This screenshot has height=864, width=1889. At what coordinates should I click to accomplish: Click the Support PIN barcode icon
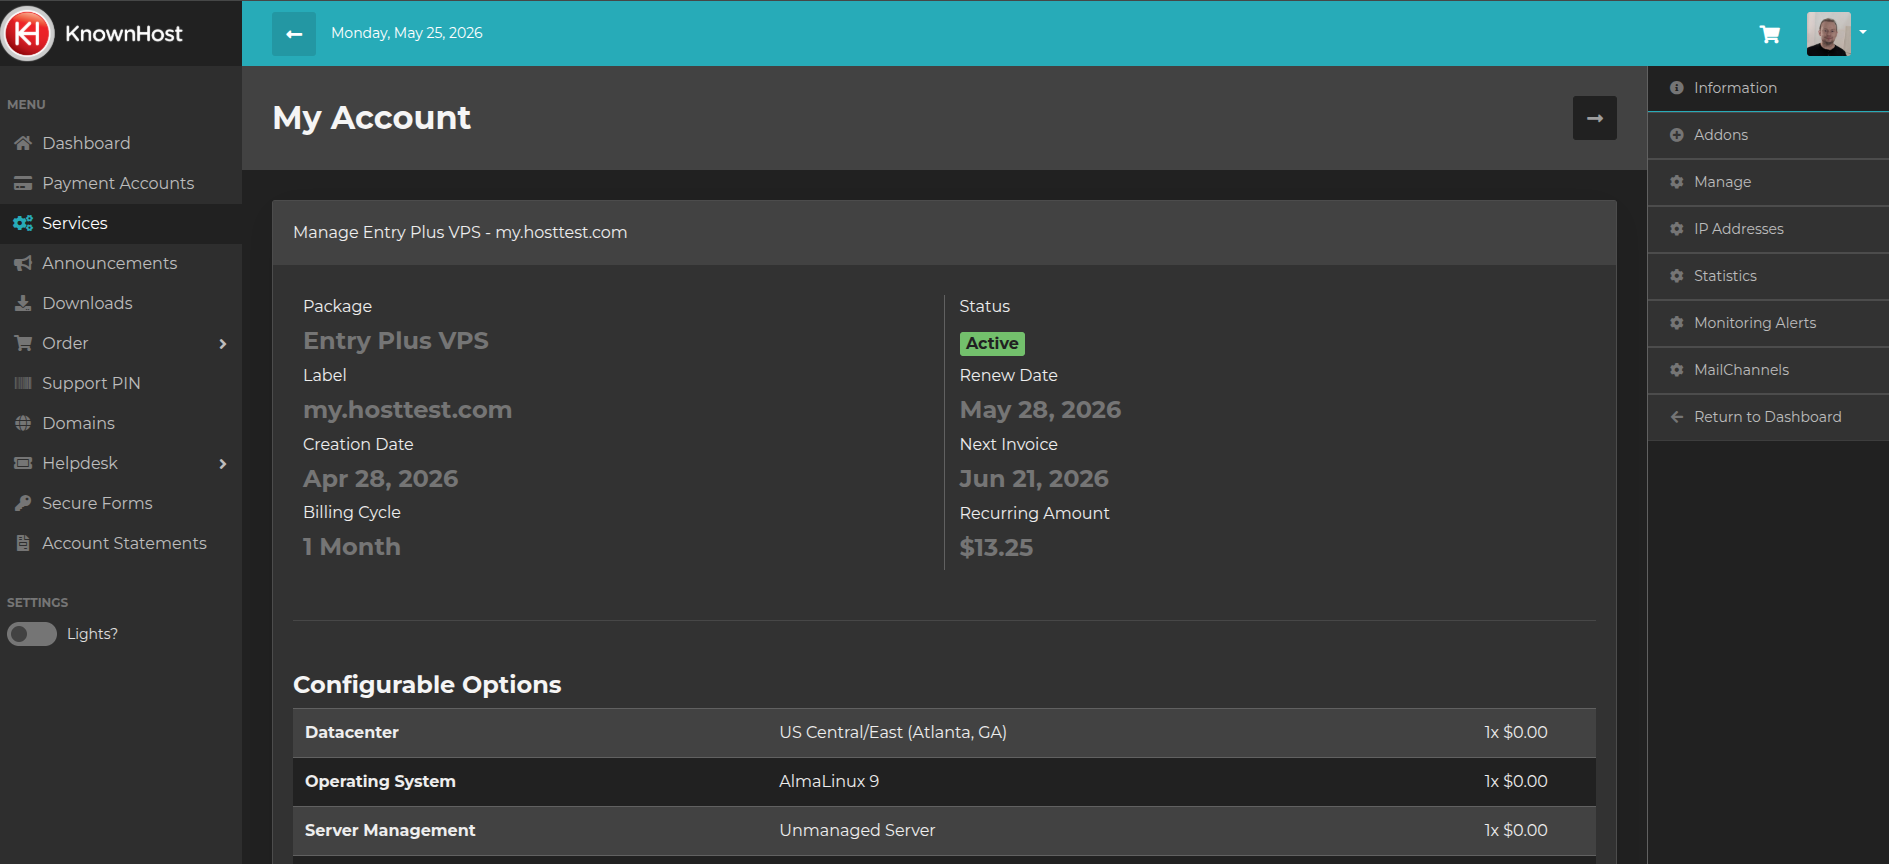23,383
